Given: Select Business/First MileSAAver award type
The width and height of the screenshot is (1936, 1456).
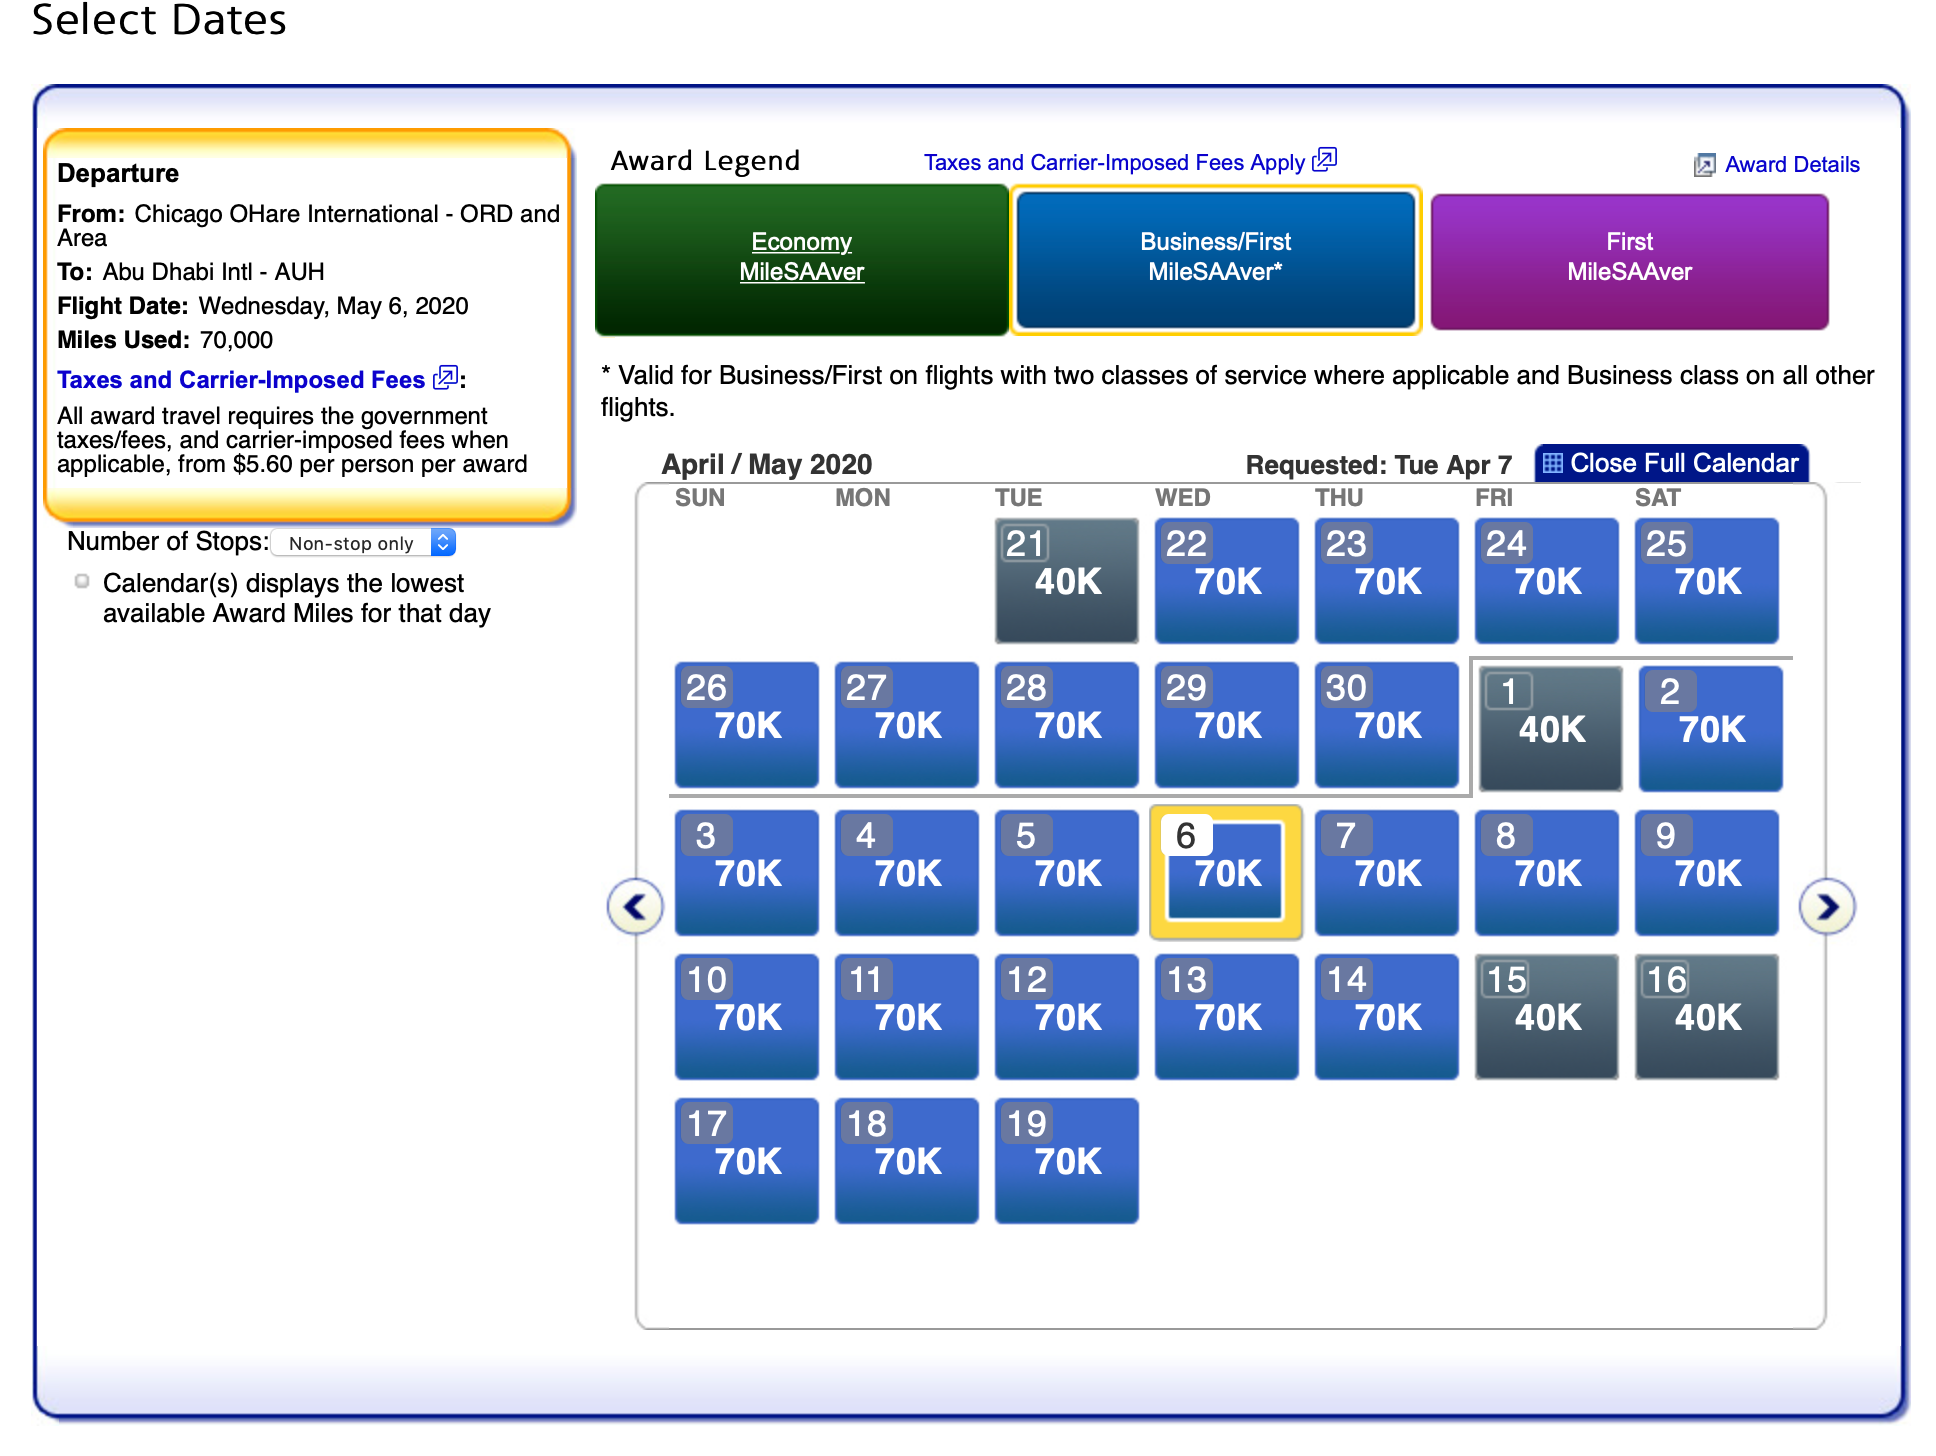Looking at the screenshot, I should pos(1216,258).
